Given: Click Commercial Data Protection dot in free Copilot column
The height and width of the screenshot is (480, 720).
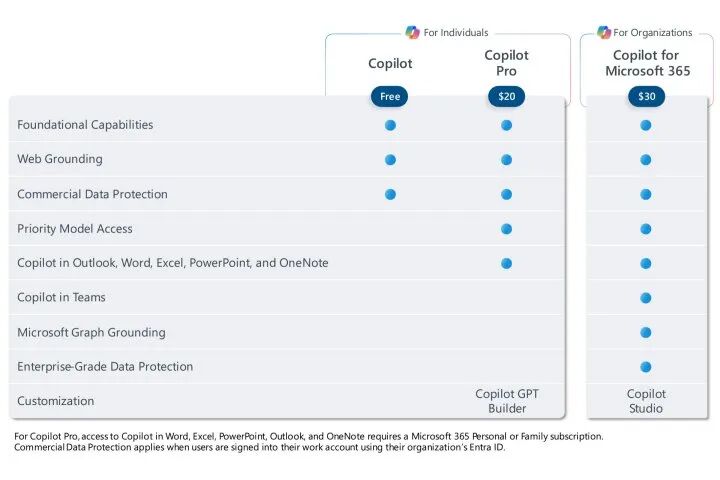Looking at the screenshot, I should pos(390,194).
